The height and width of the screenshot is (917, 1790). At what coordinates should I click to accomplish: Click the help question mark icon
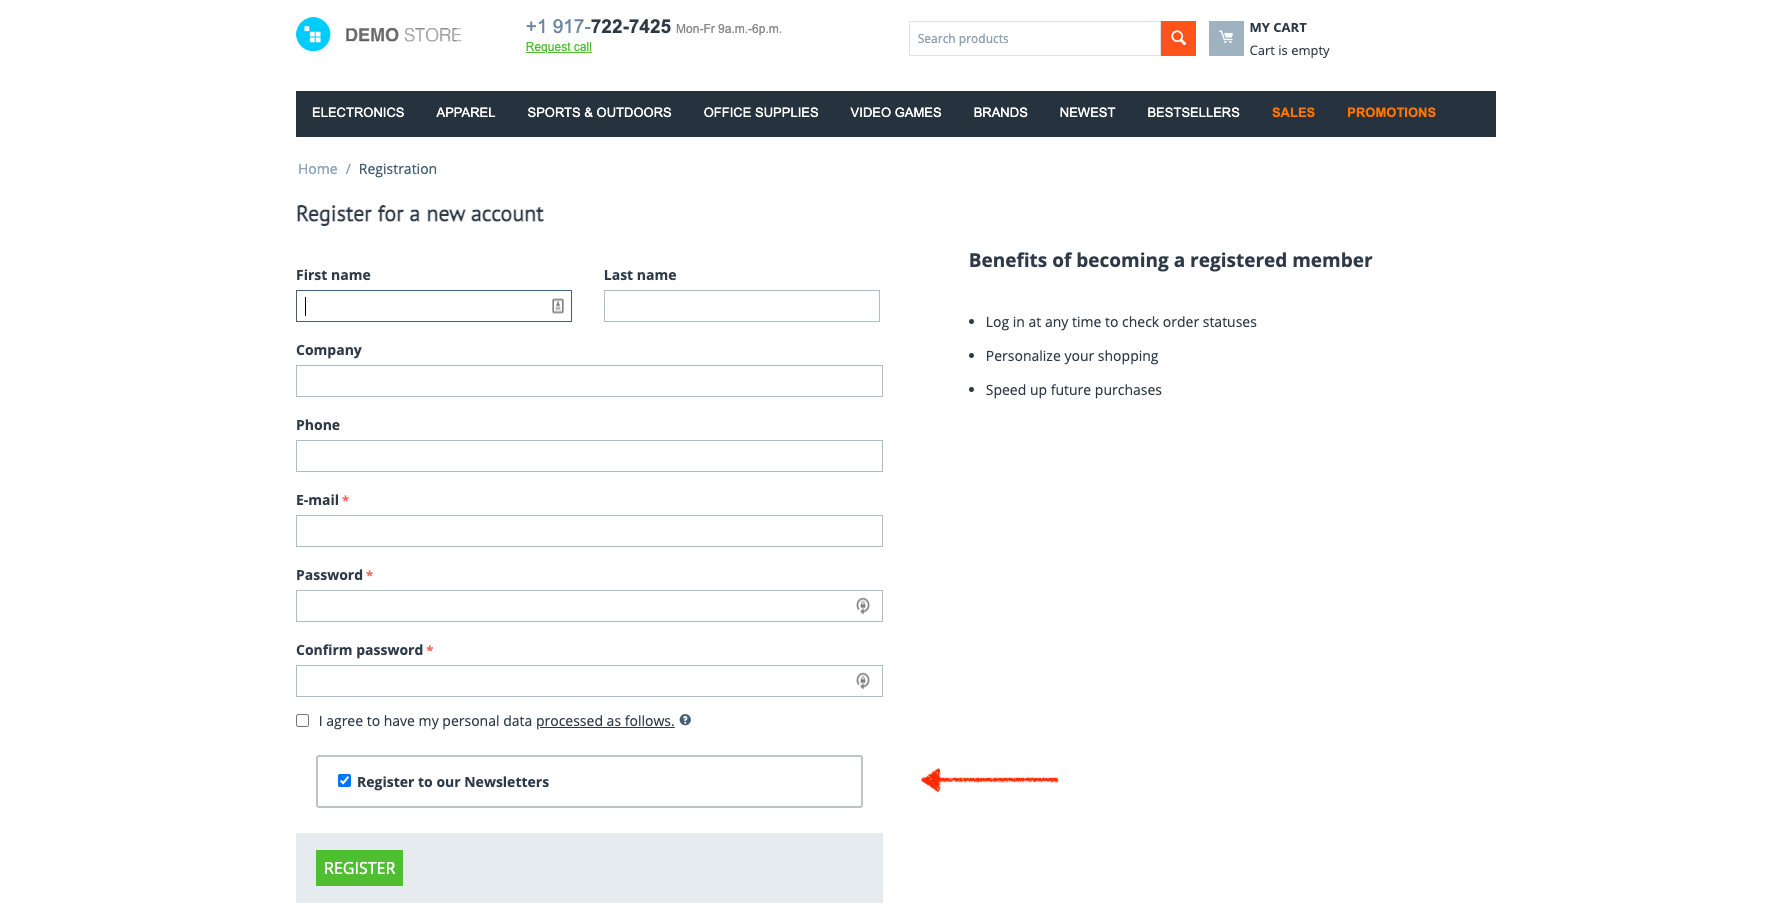click(685, 720)
